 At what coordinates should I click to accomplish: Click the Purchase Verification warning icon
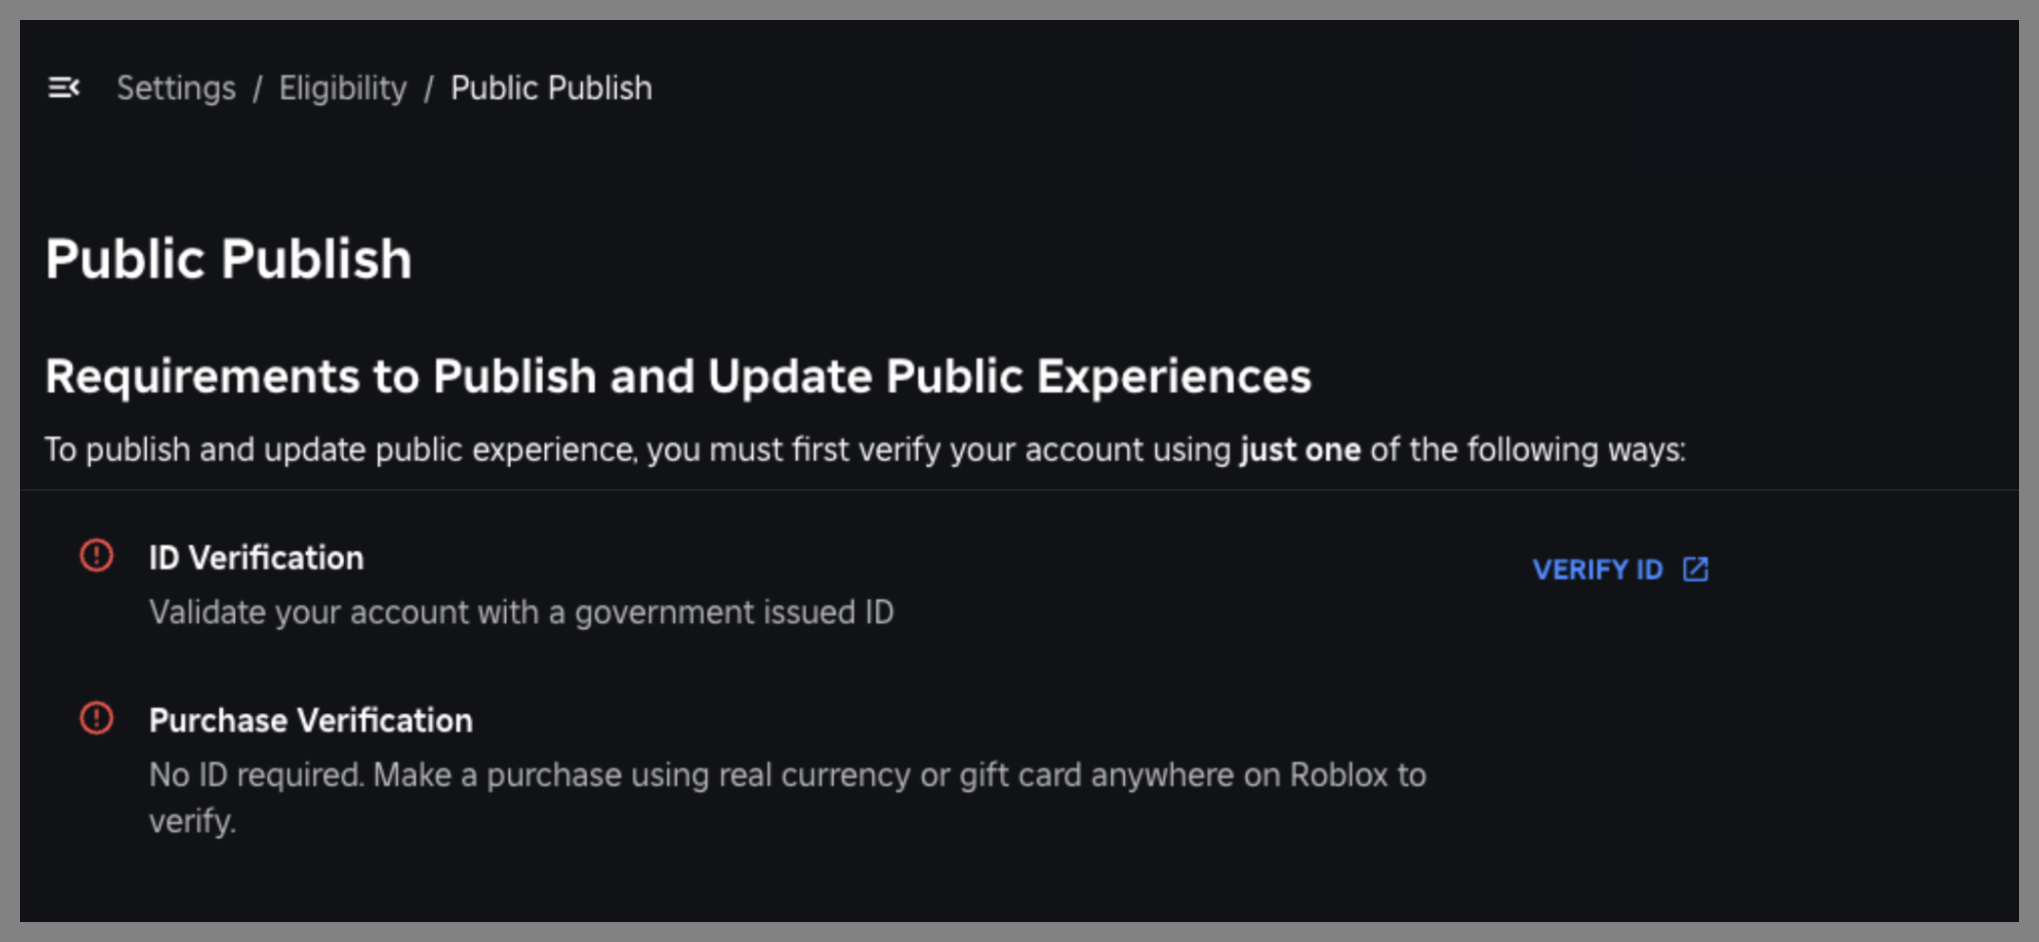97,718
